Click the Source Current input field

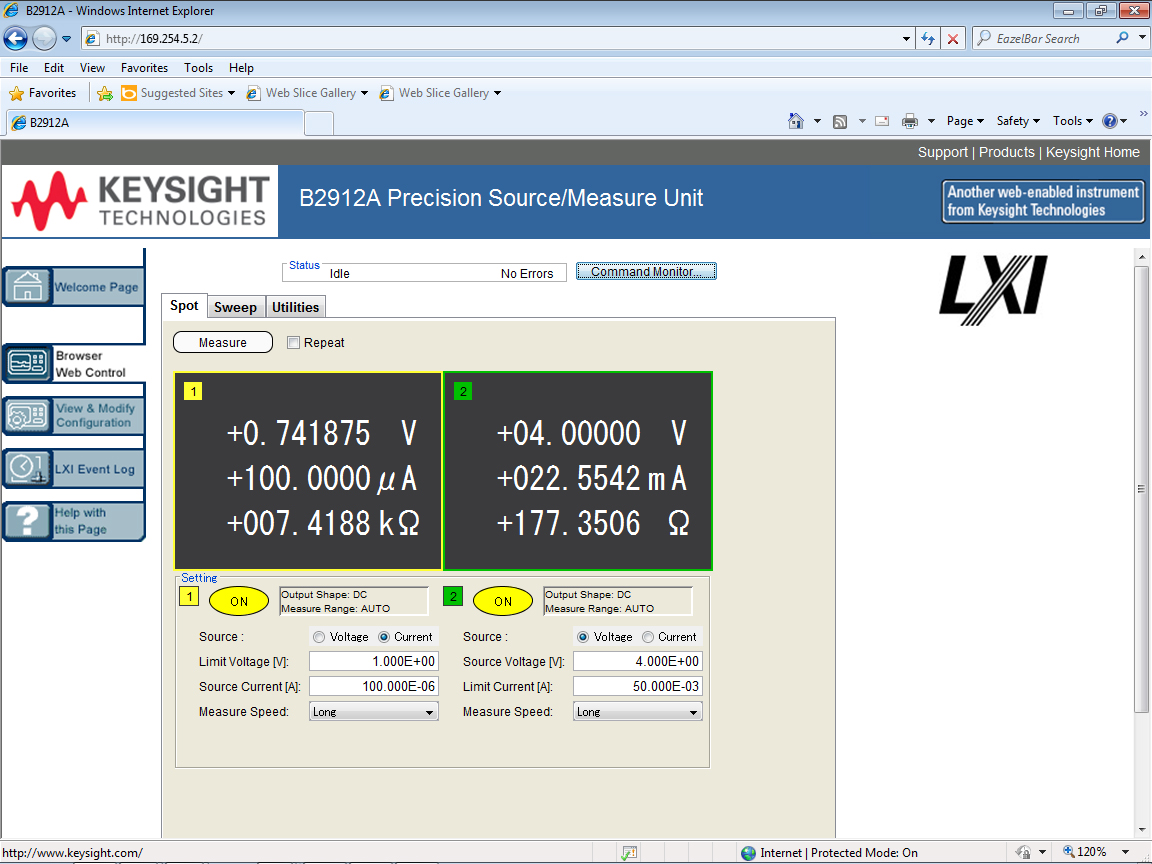coord(373,686)
